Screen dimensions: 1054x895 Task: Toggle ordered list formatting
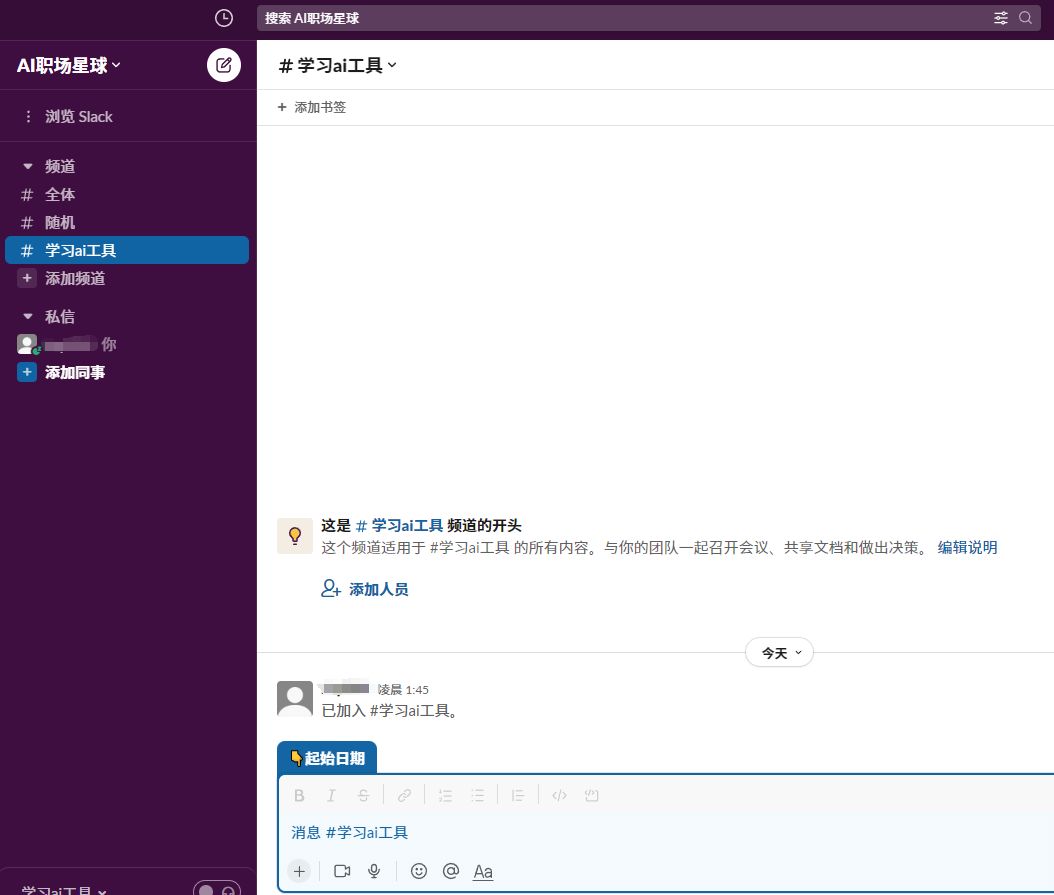[445, 794]
